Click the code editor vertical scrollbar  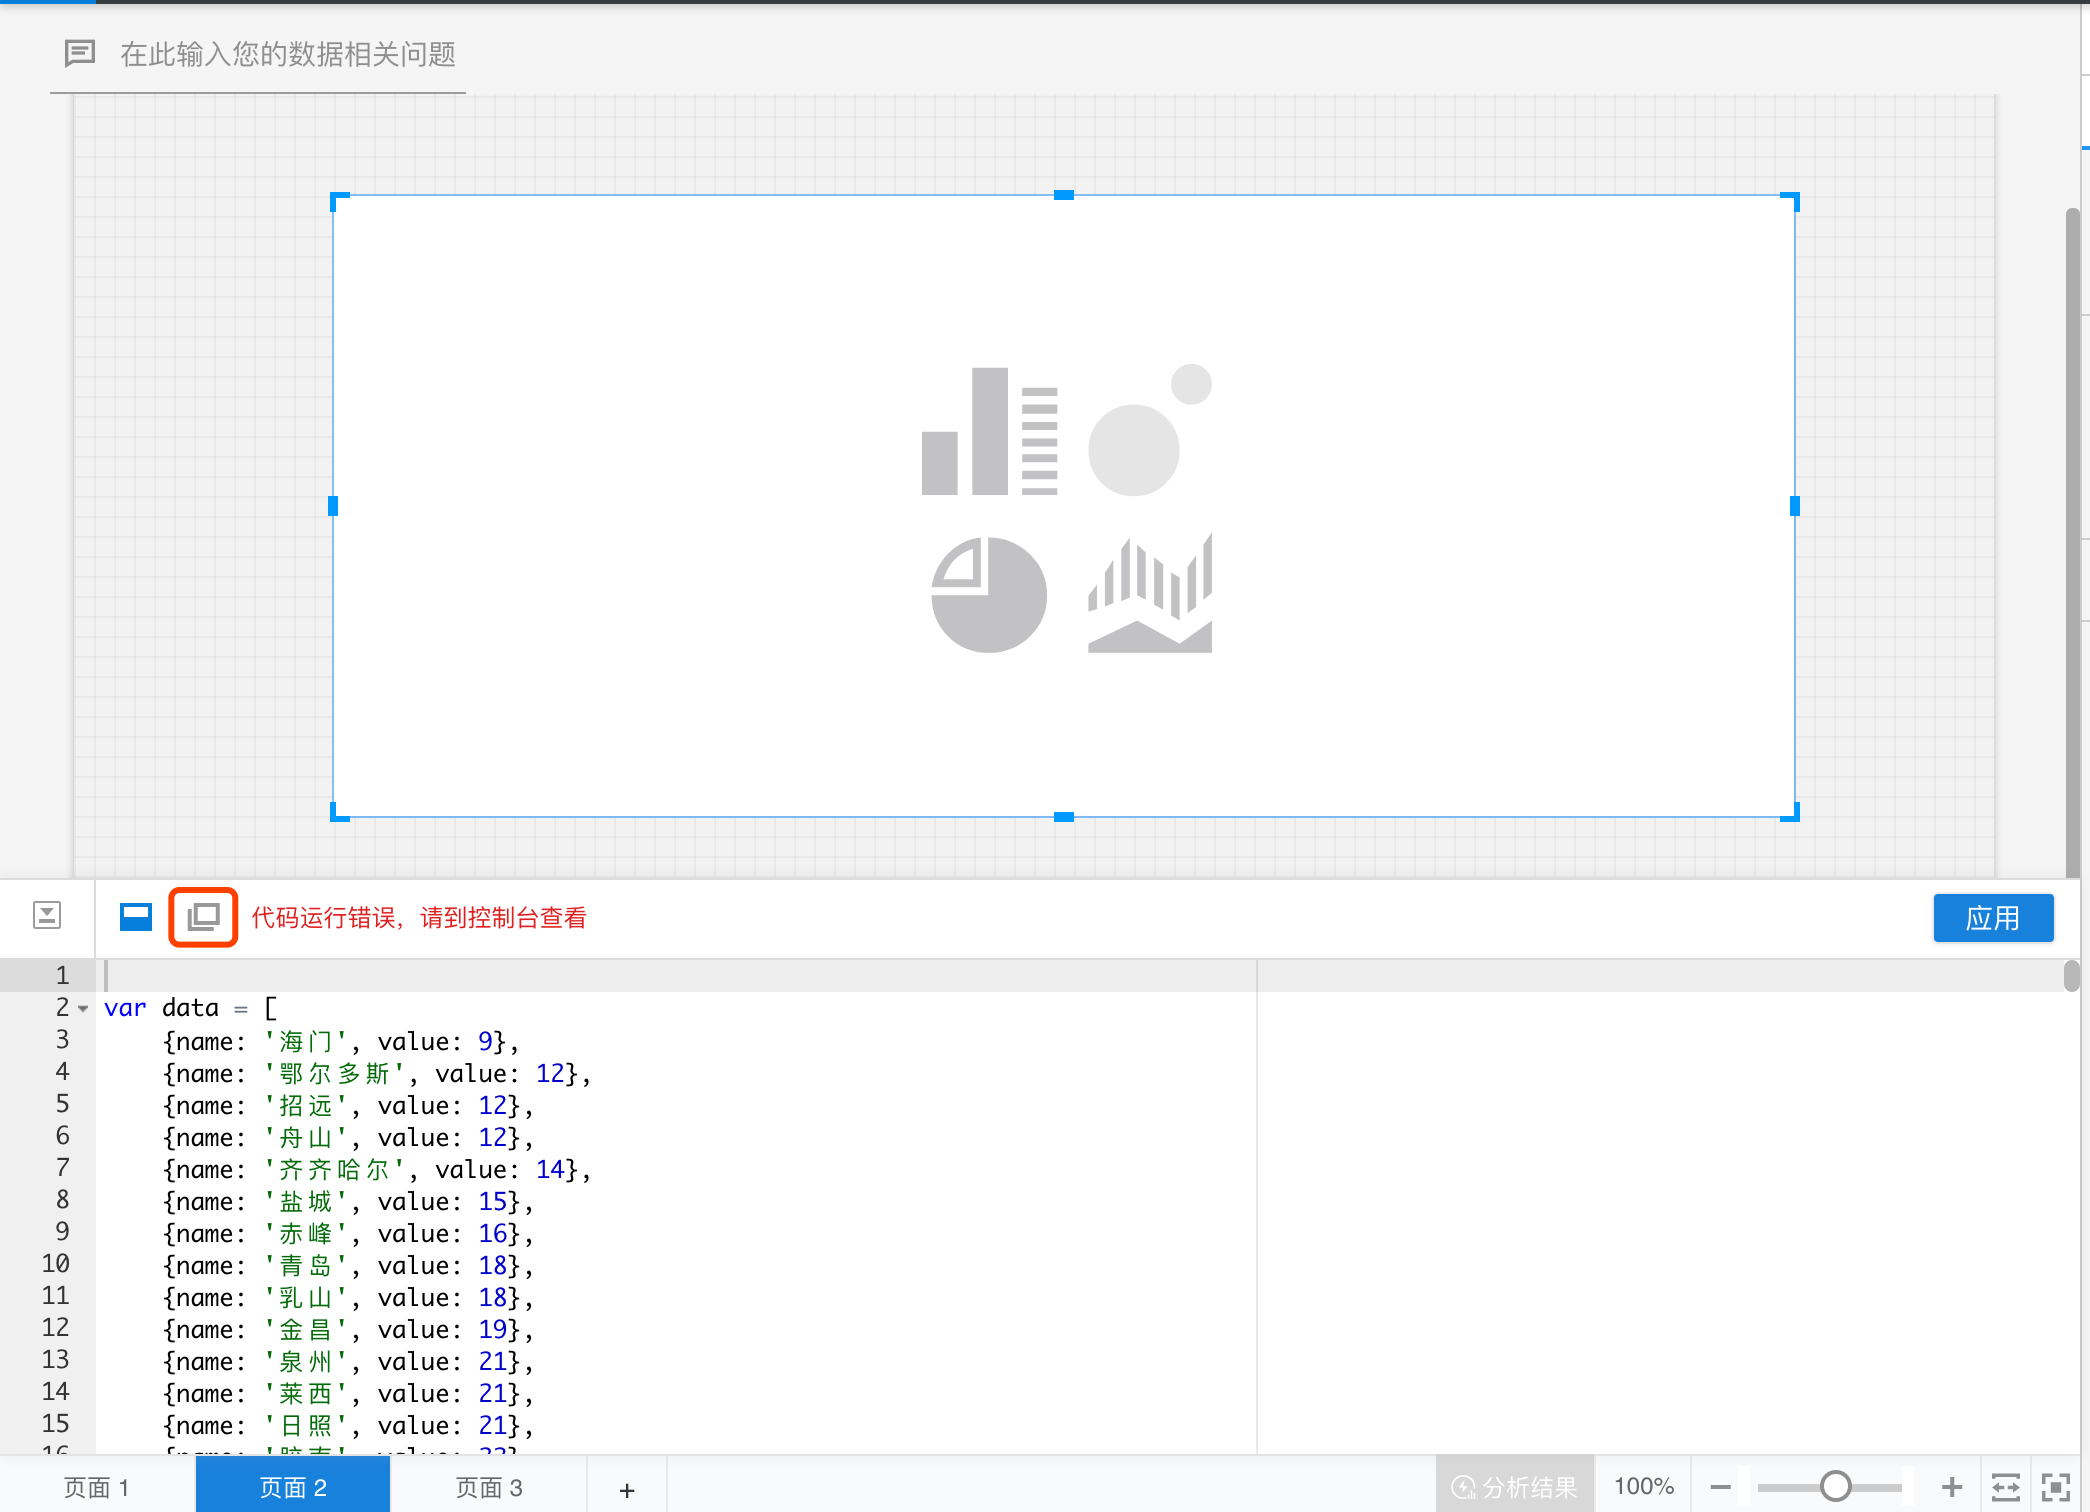2071,976
